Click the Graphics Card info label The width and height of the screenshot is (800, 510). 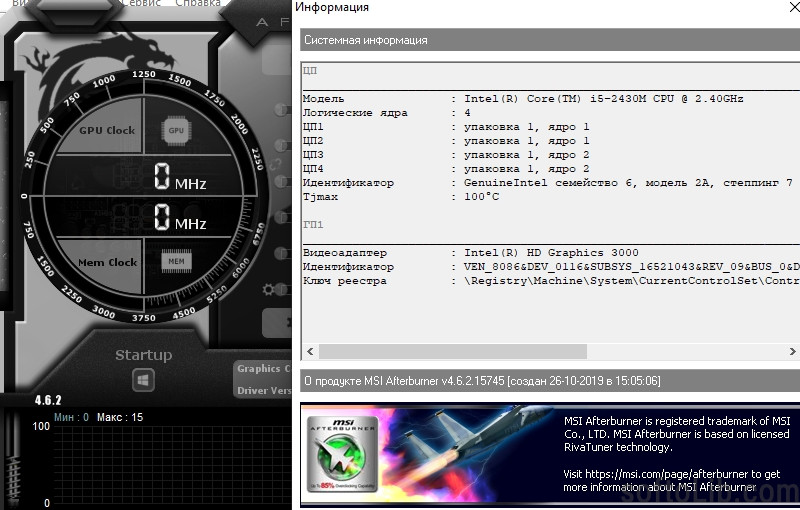pos(263,368)
